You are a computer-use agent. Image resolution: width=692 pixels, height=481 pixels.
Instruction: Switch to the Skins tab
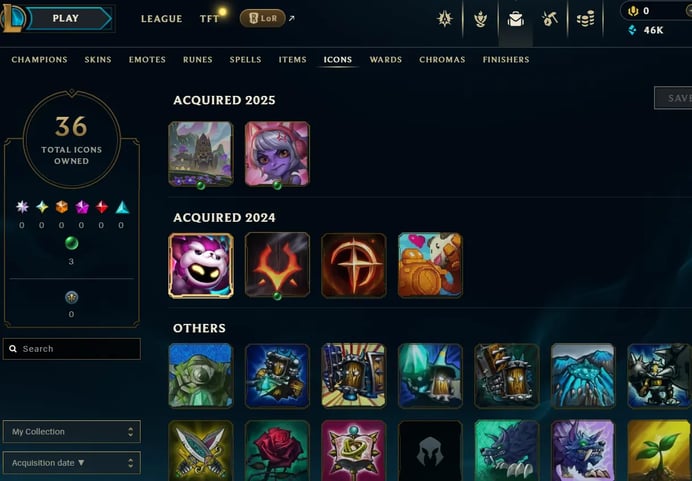click(98, 60)
